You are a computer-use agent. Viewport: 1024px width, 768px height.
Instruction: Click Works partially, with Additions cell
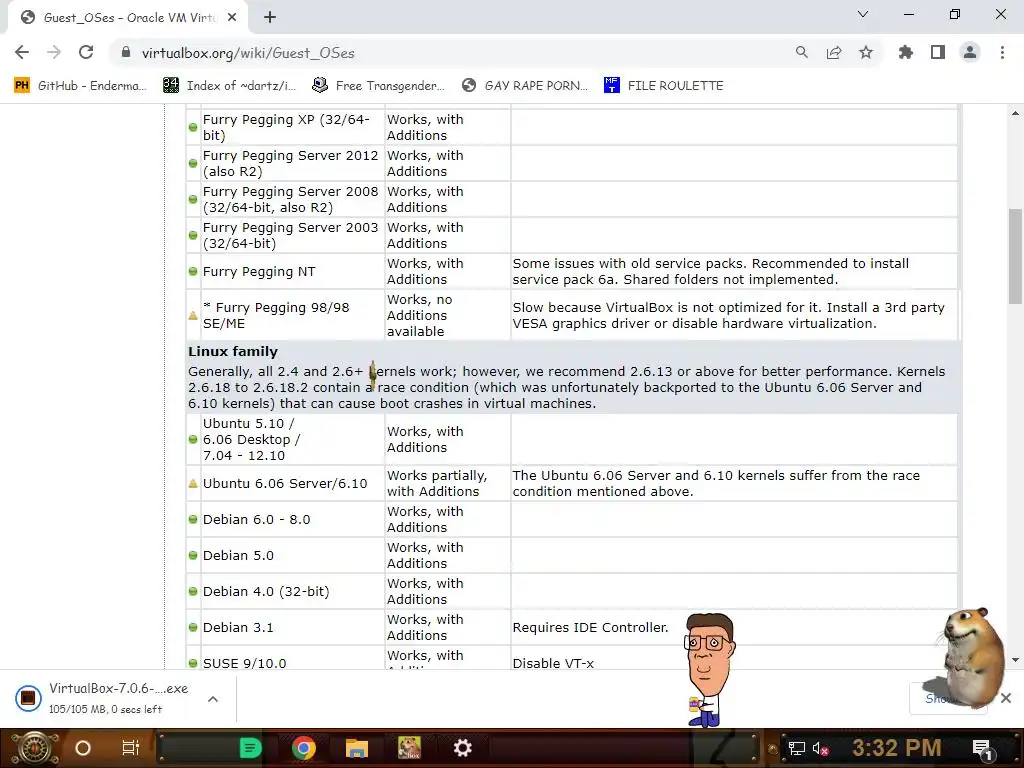coord(447,483)
